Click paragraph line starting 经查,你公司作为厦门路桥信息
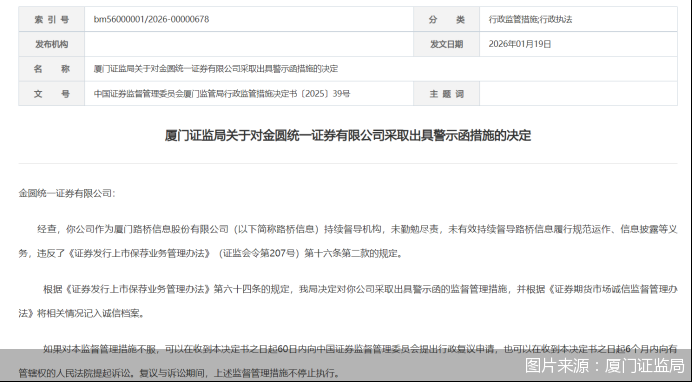 point(357,229)
